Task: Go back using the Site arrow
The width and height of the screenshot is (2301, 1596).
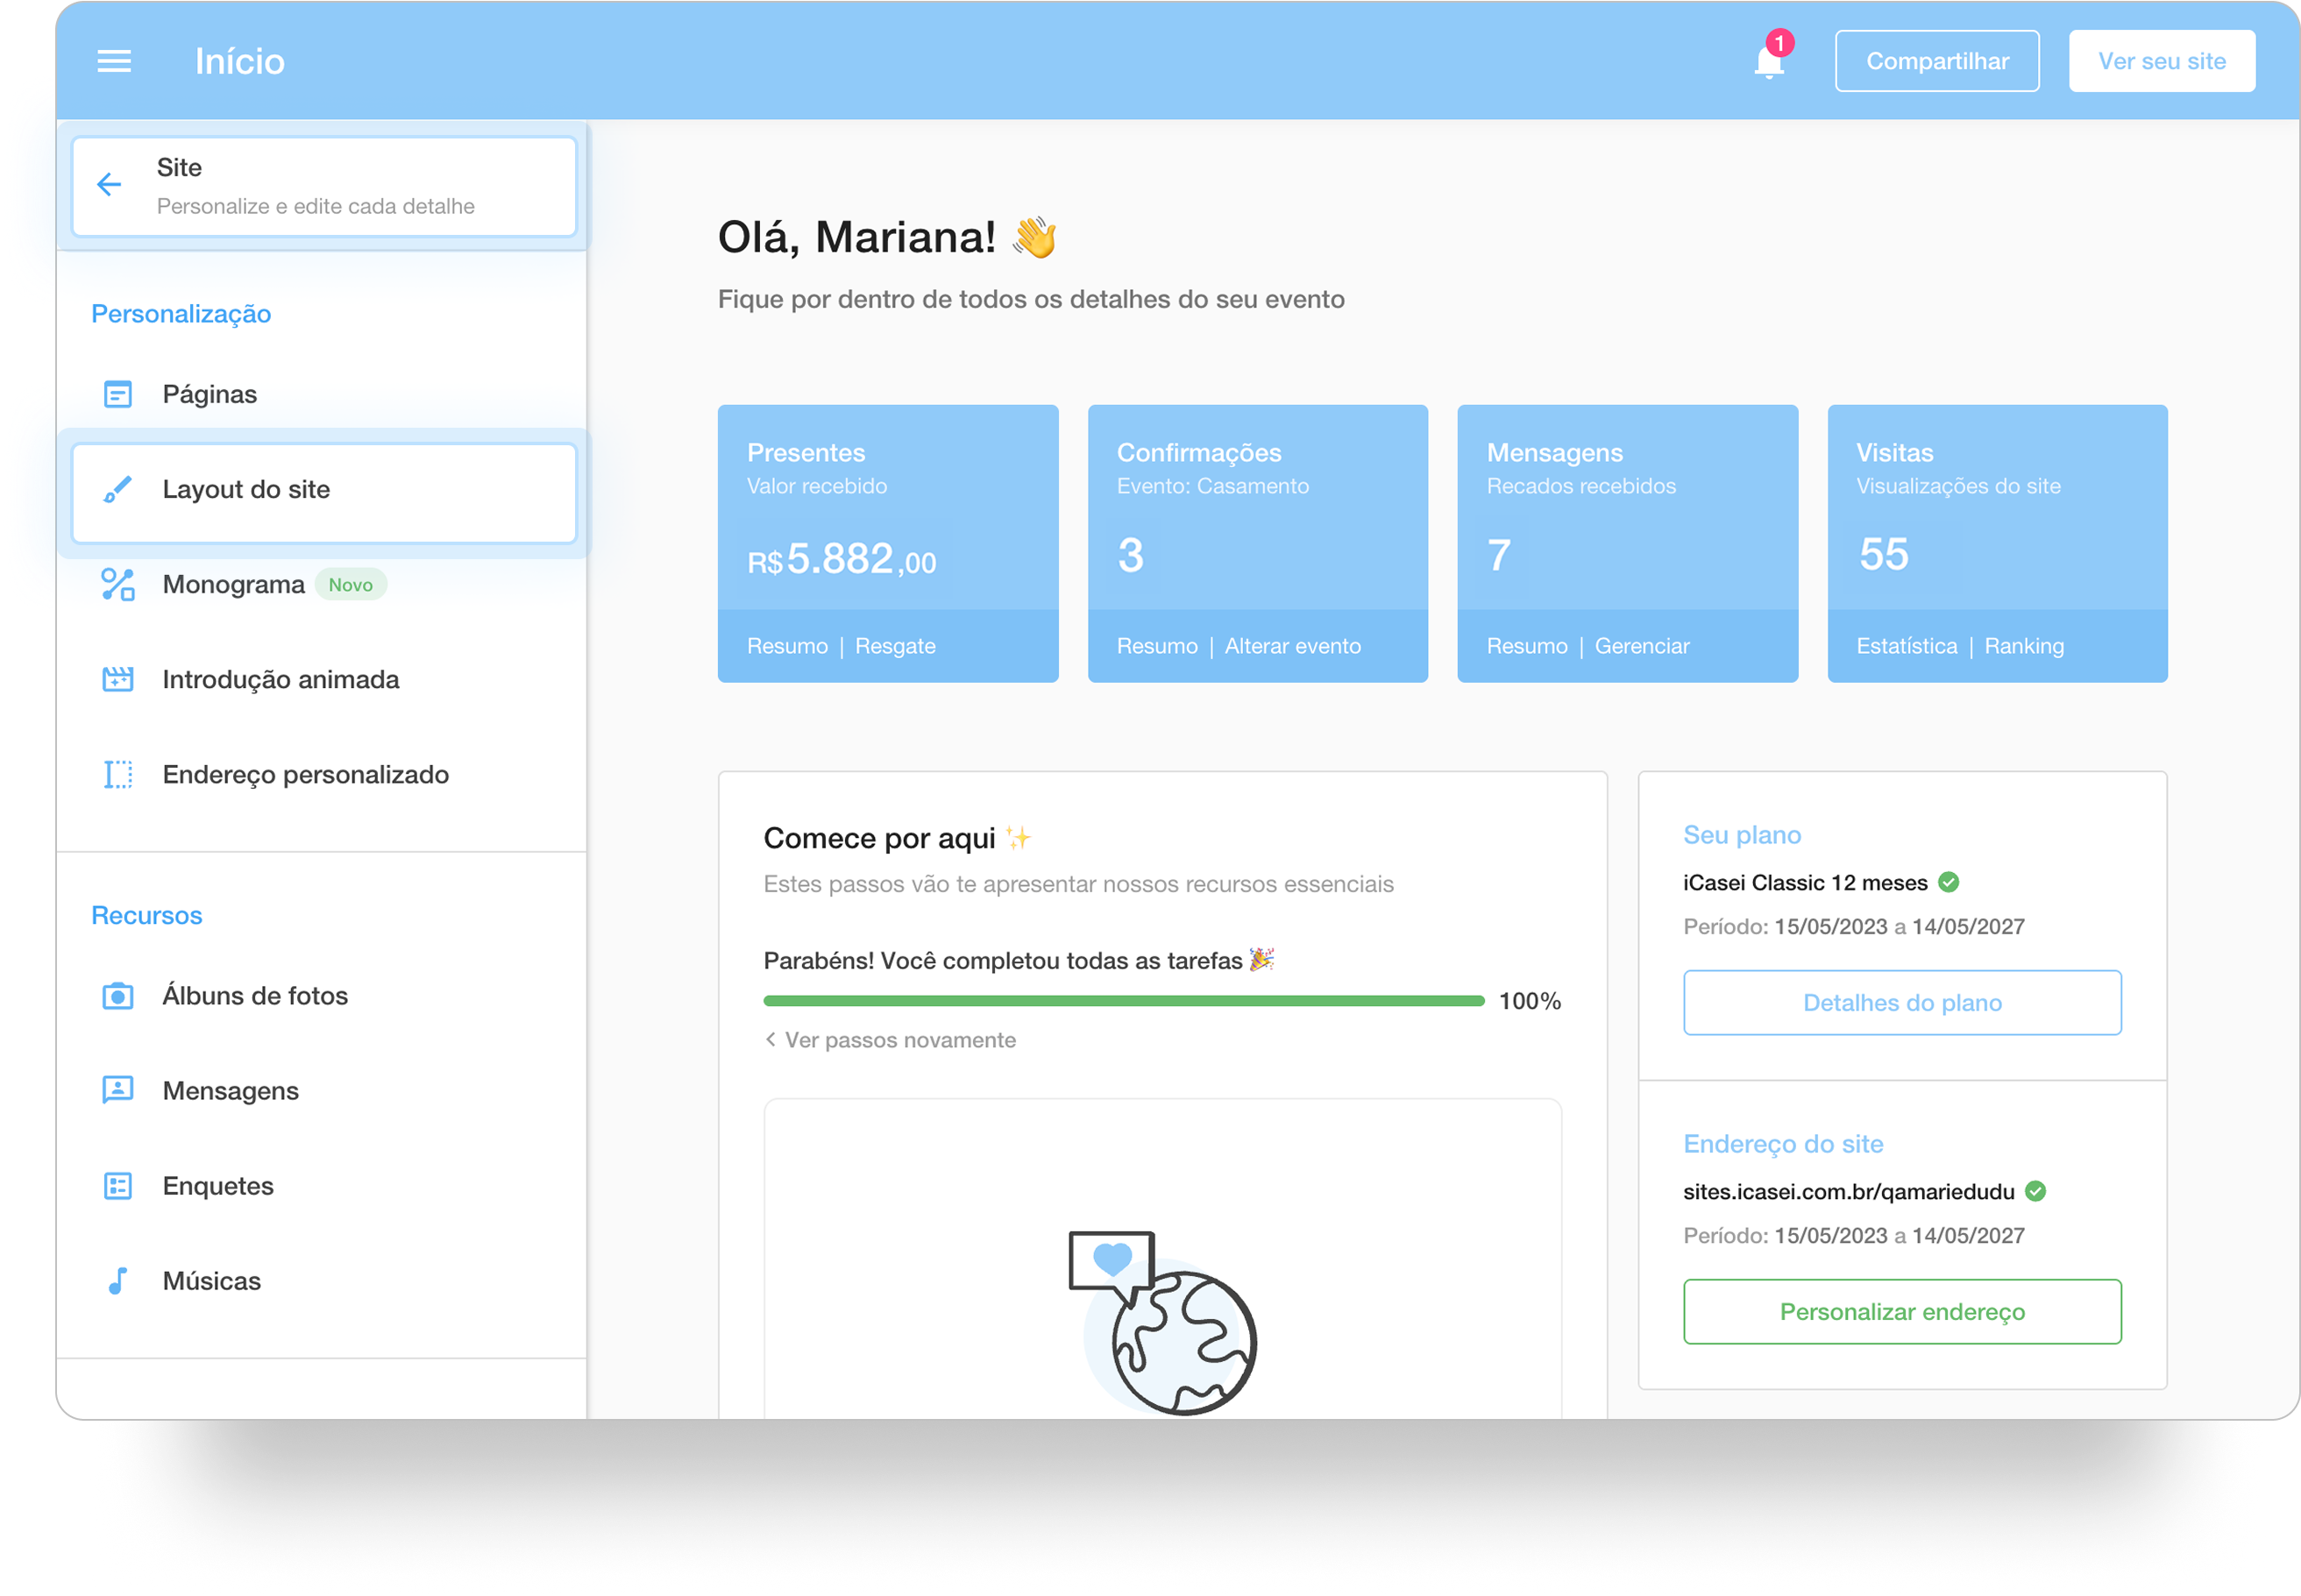Action: (109, 184)
